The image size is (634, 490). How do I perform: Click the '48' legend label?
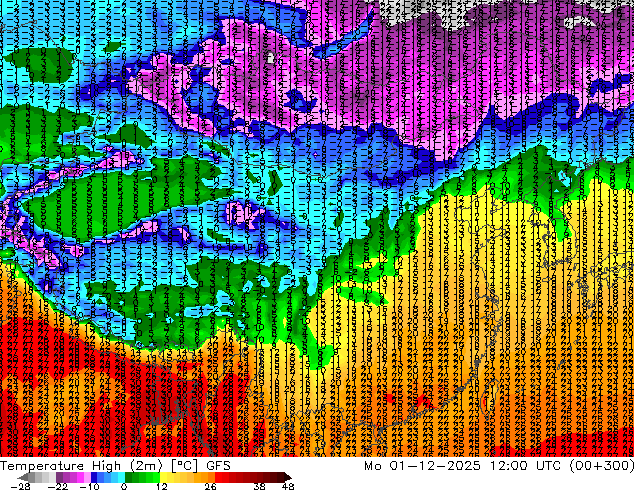click(x=288, y=486)
